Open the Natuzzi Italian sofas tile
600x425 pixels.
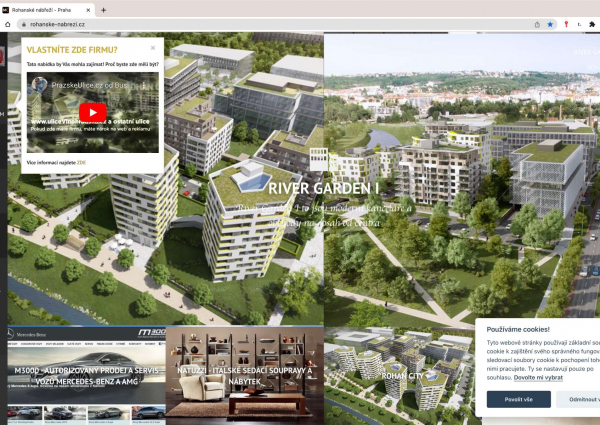(244, 377)
